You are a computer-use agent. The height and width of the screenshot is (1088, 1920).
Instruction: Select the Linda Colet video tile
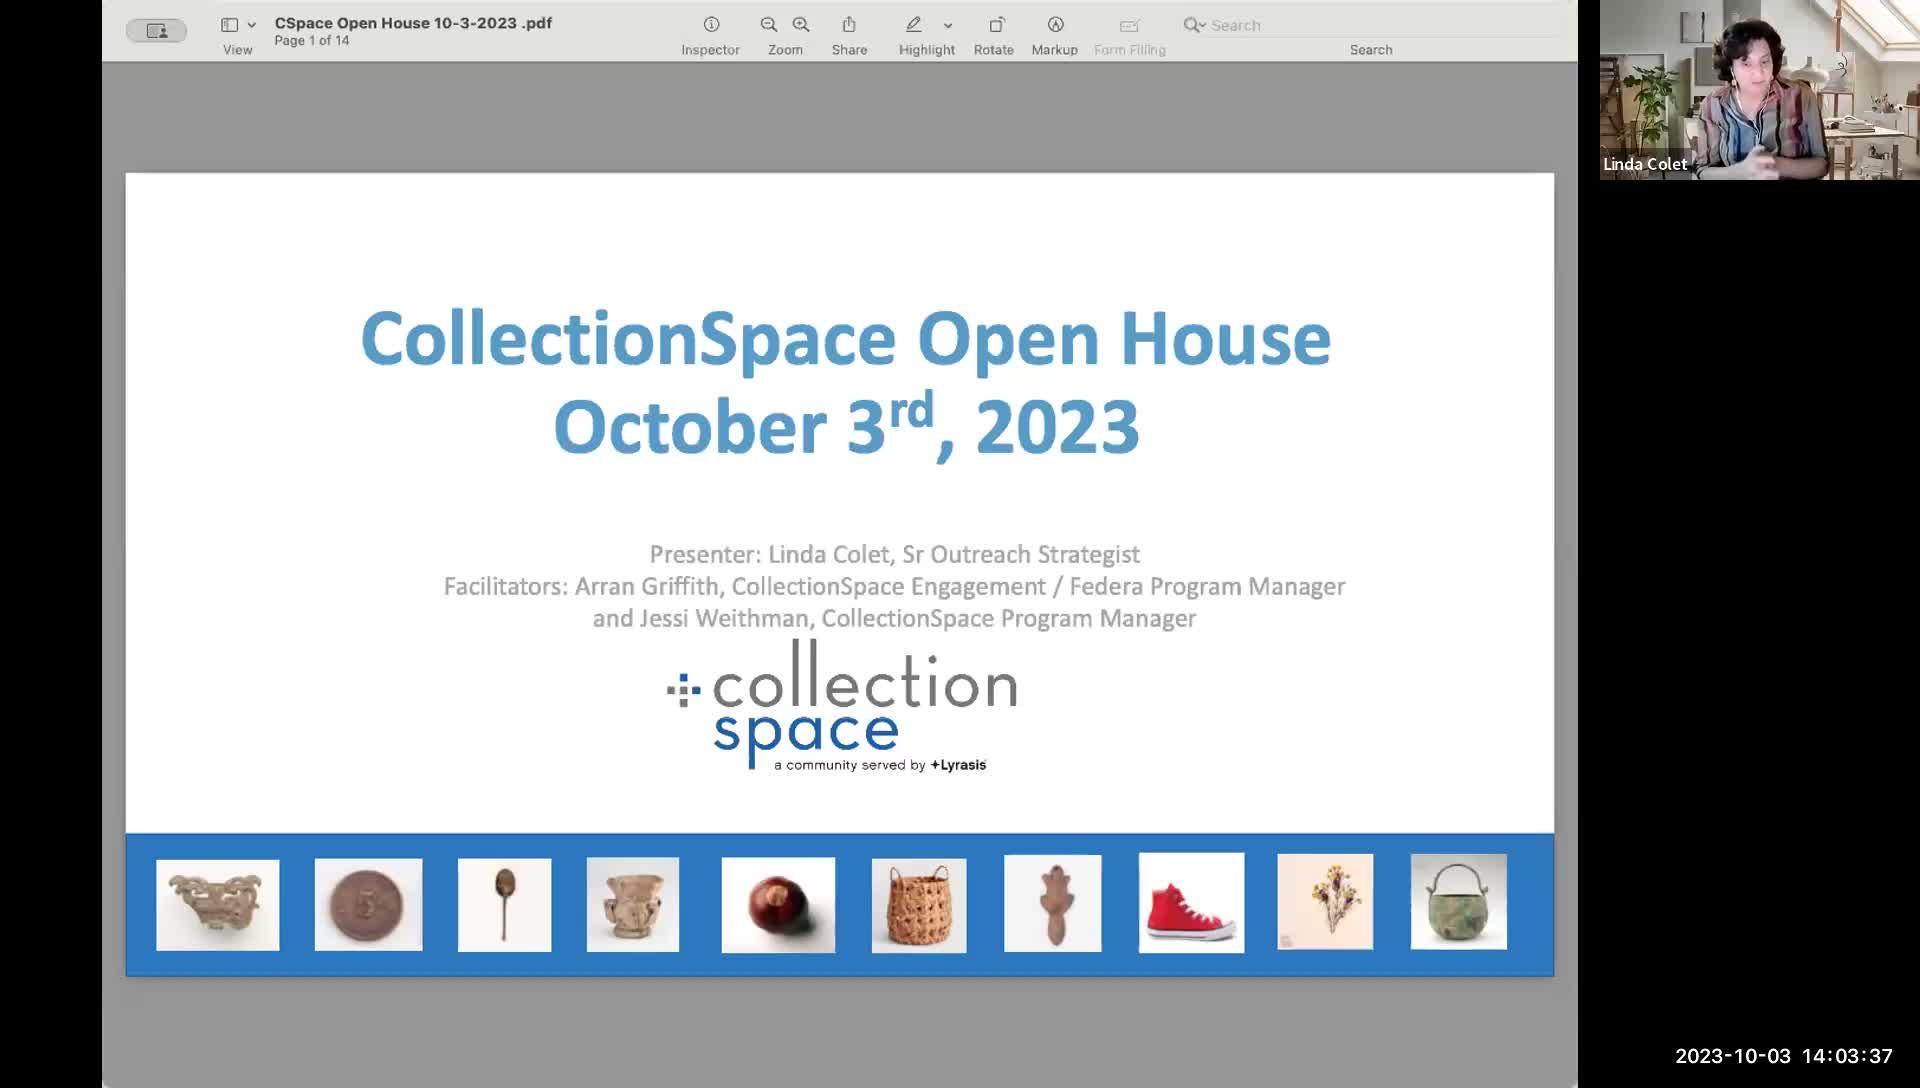coord(1759,90)
